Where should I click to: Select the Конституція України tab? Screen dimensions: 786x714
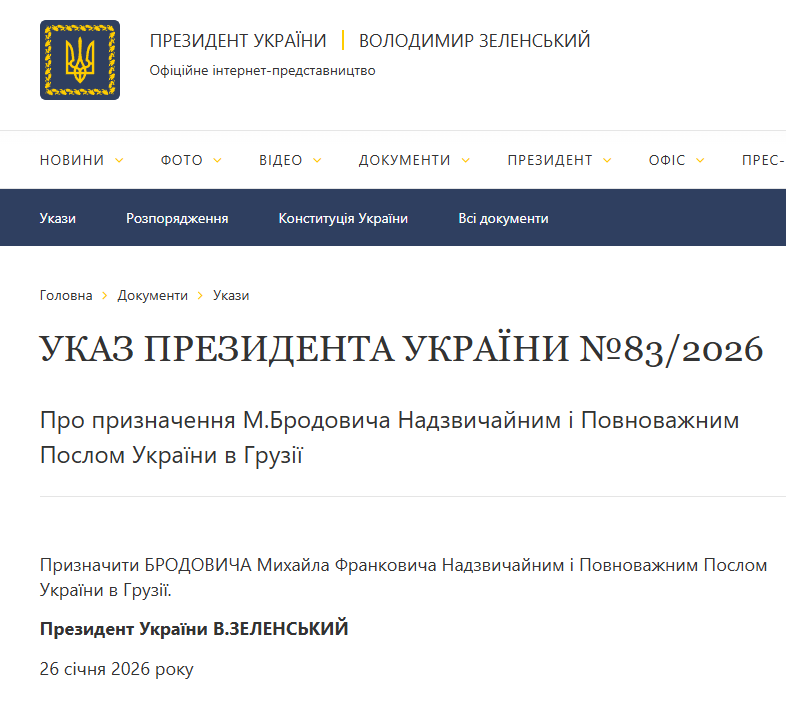point(343,218)
